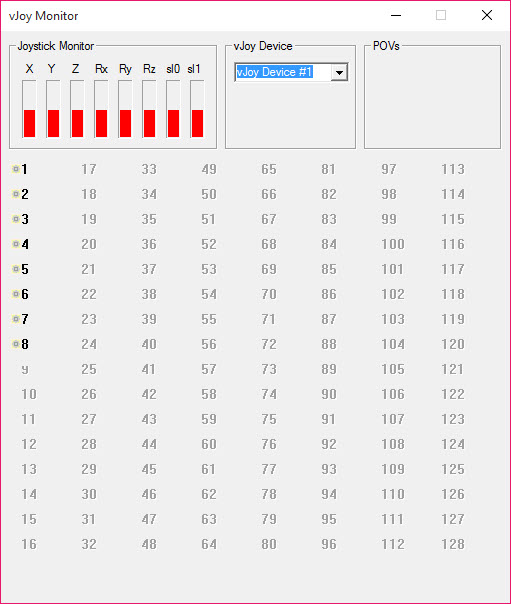Click the button 4 indicator icon

[16, 244]
